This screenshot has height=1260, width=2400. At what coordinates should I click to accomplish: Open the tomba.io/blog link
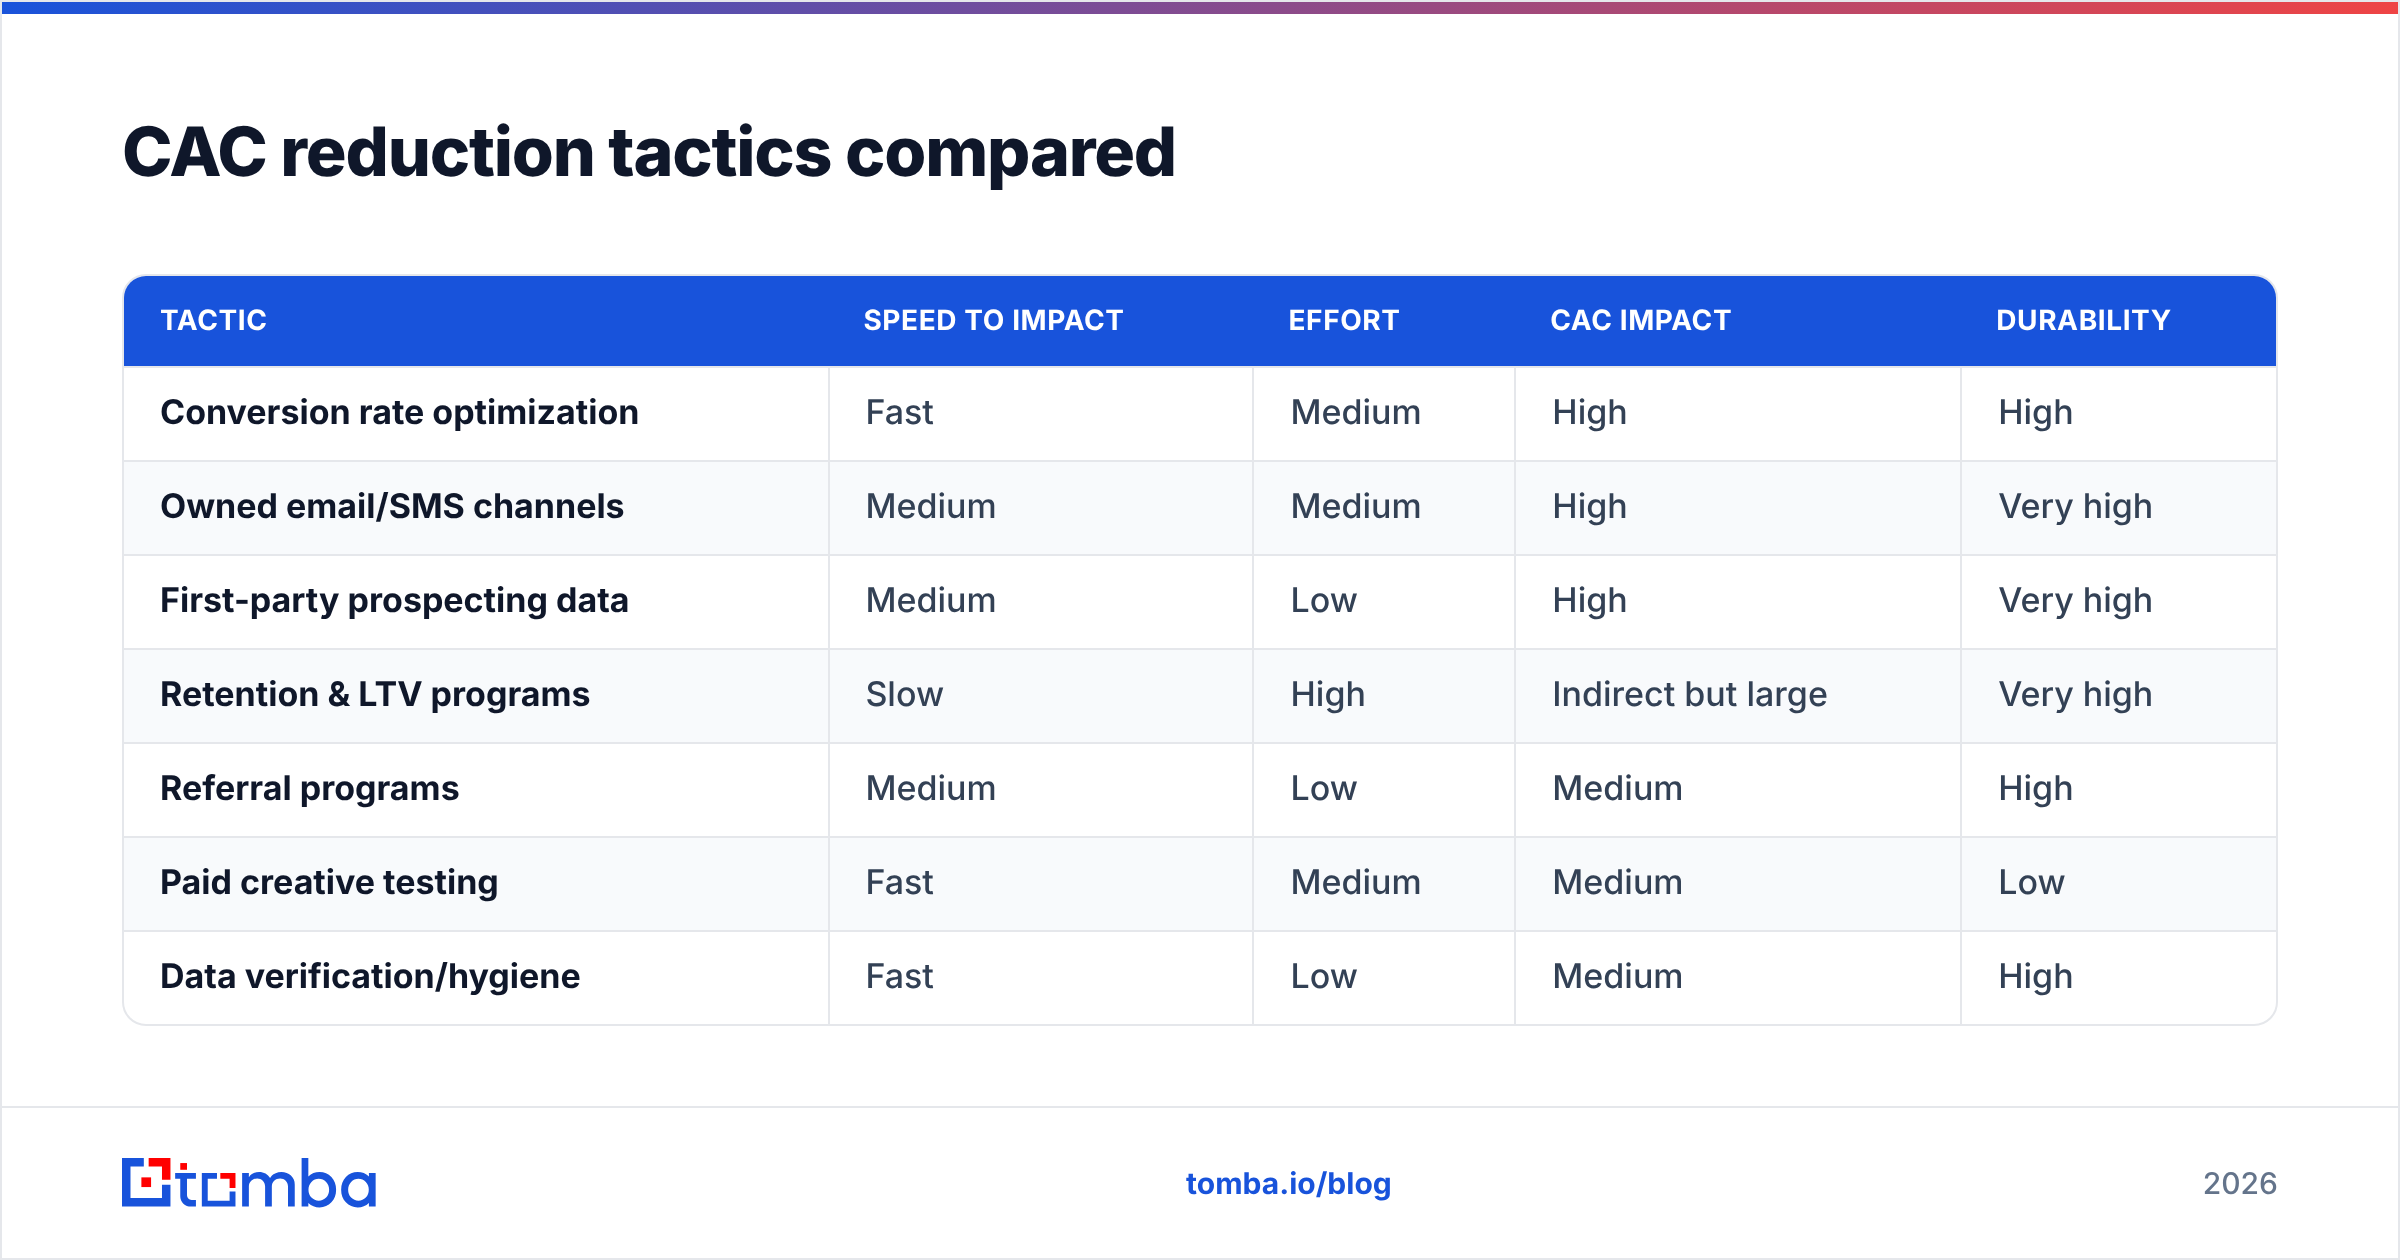1288,1184
